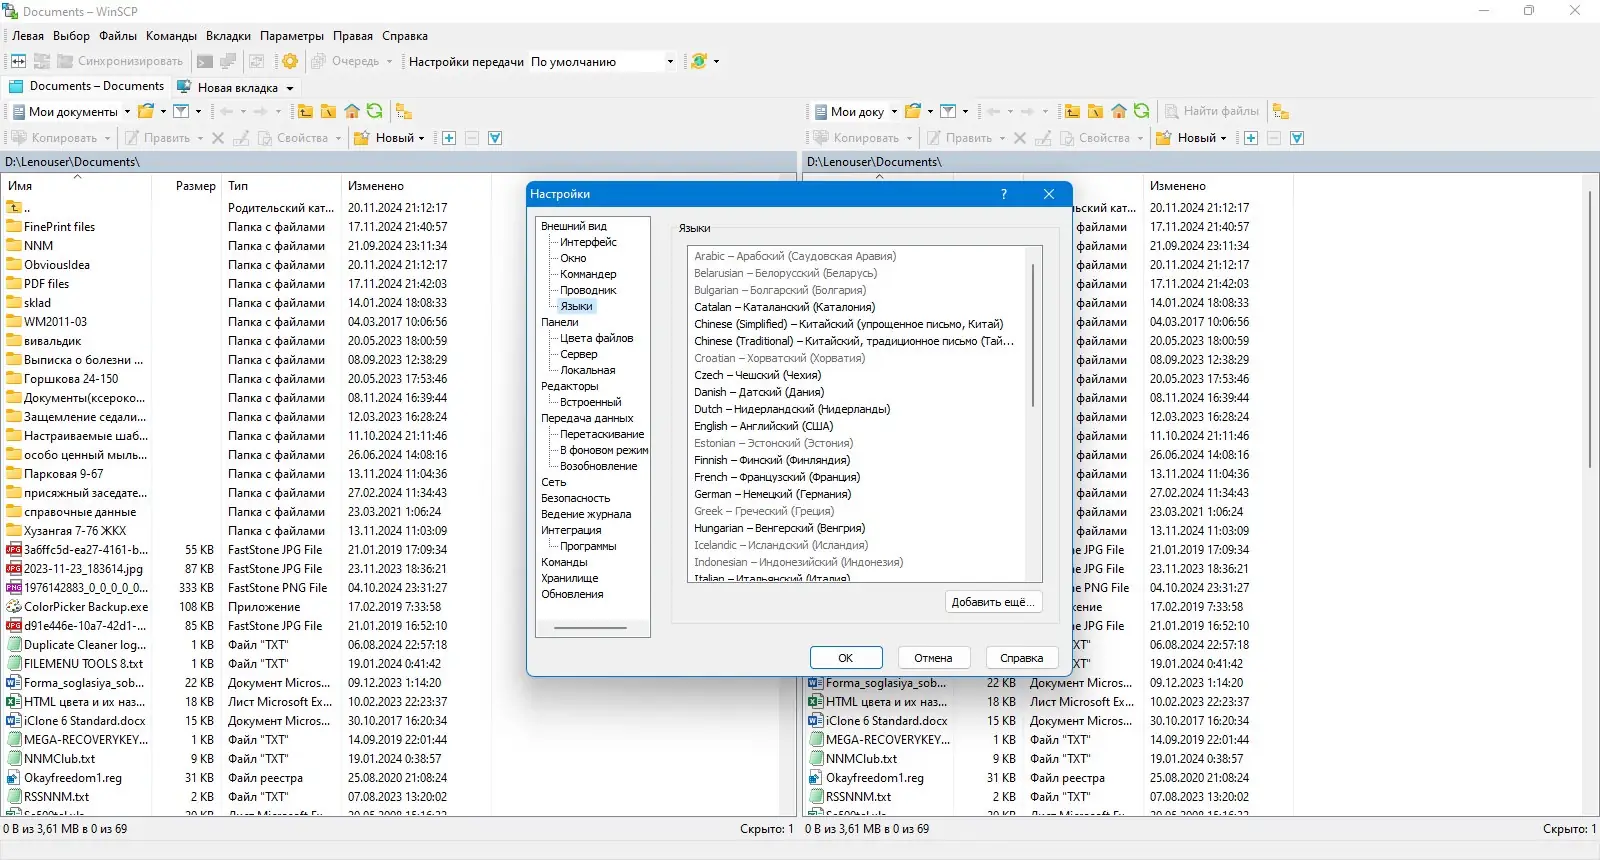Show the directory tree in left panel
Image resolution: width=1600 pixels, height=860 pixels.
(x=403, y=111)
